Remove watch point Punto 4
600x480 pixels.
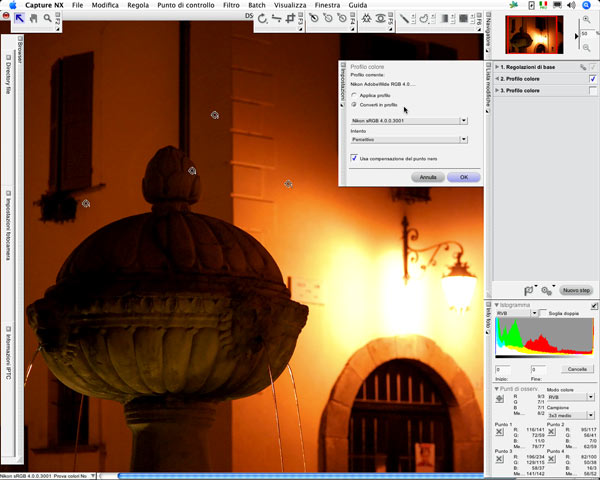(x=551, y=459)
